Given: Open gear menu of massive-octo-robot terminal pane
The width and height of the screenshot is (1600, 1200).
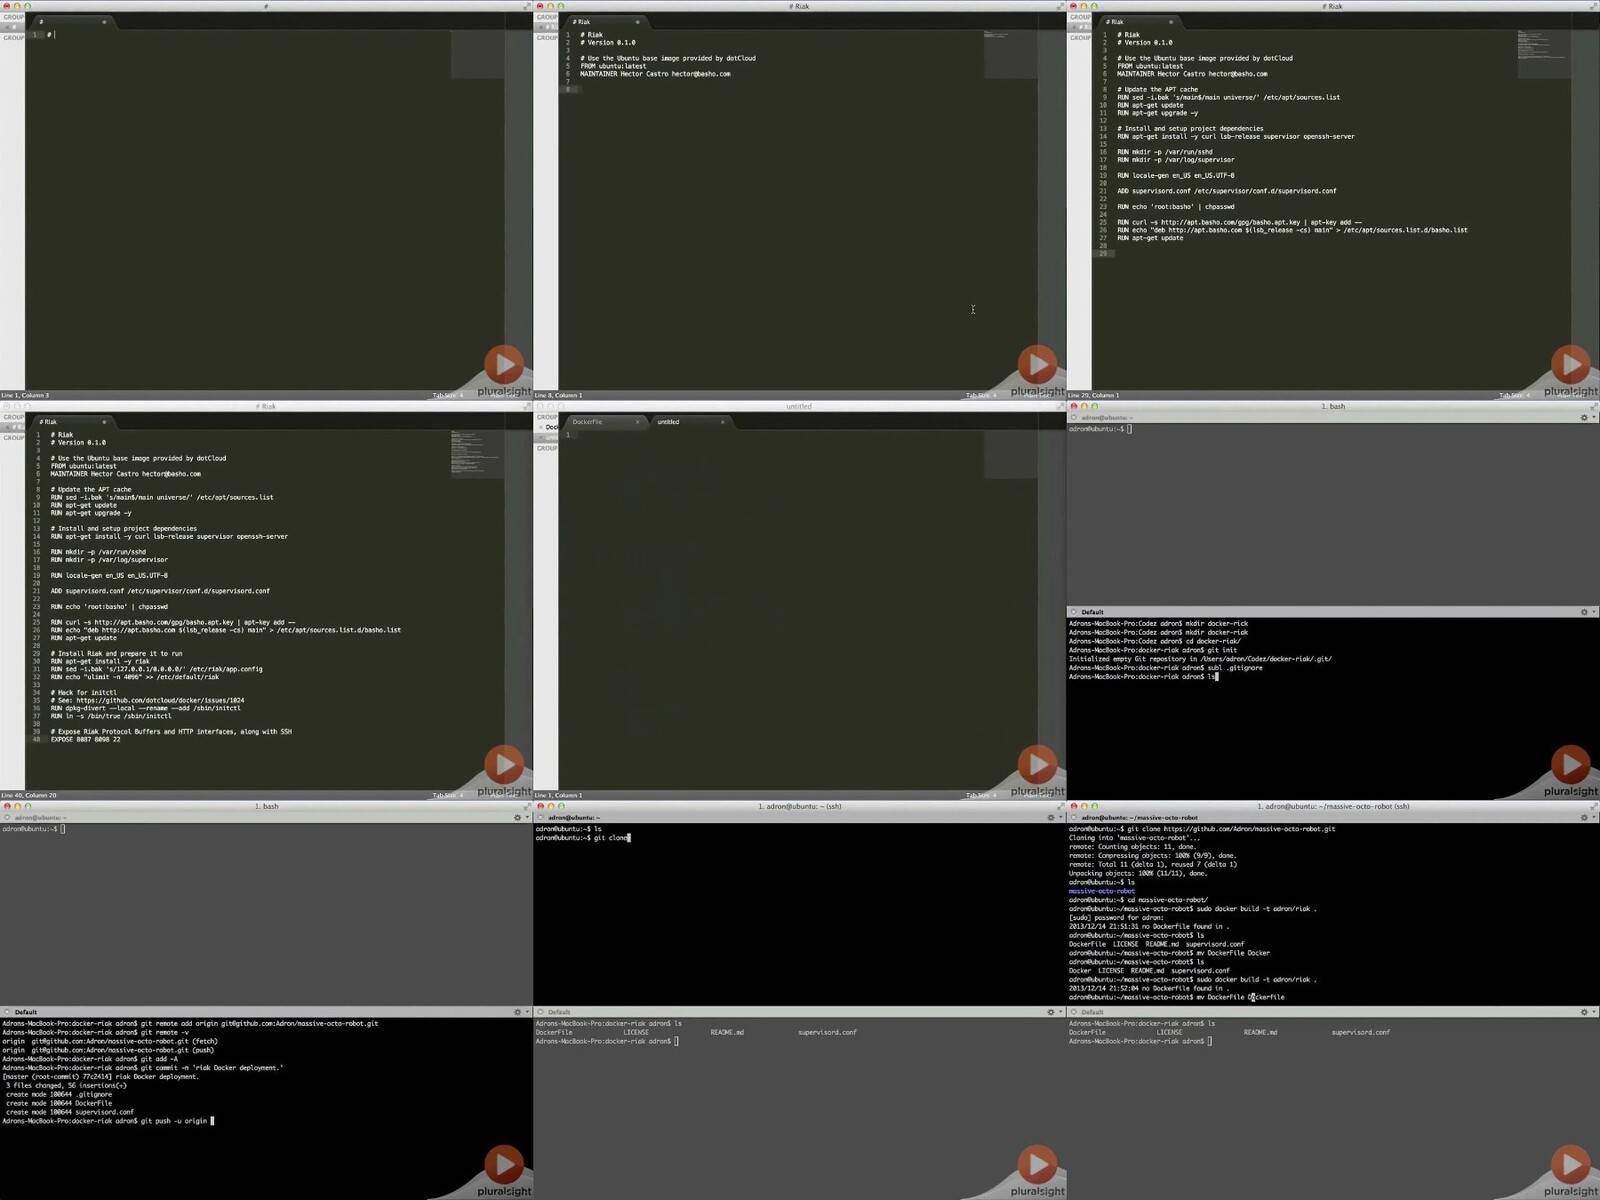Looking at the screenshot, I should (1584, 817).
